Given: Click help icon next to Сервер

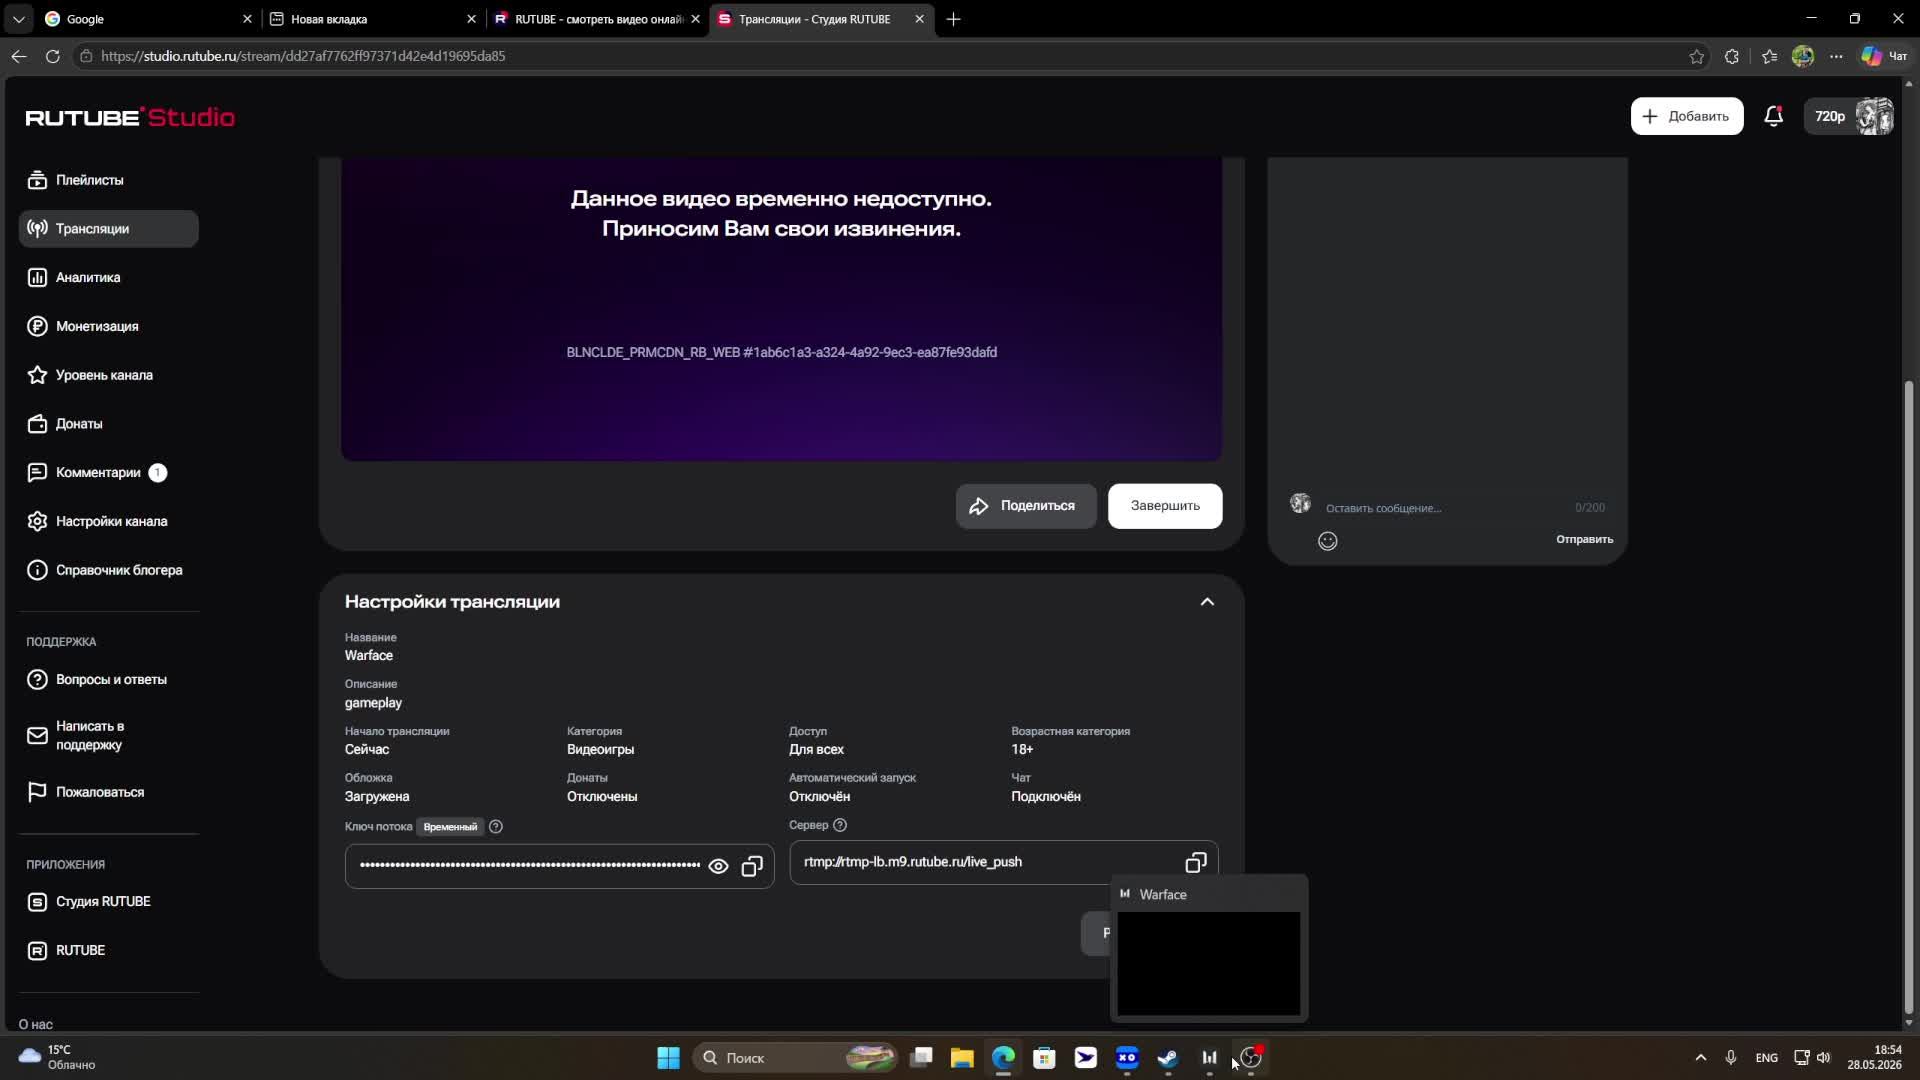Looking at the screenshot, I should coord(840,825).
